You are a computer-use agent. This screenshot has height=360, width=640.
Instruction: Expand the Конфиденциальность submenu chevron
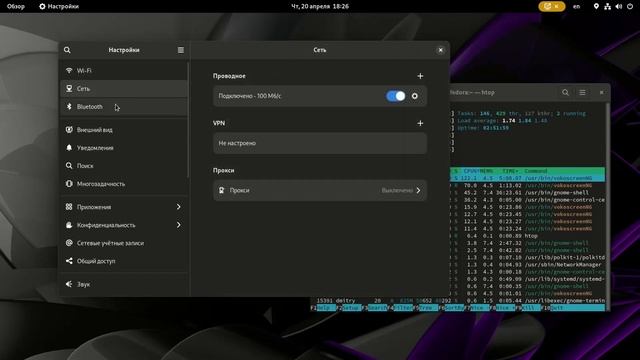(178, 224)
